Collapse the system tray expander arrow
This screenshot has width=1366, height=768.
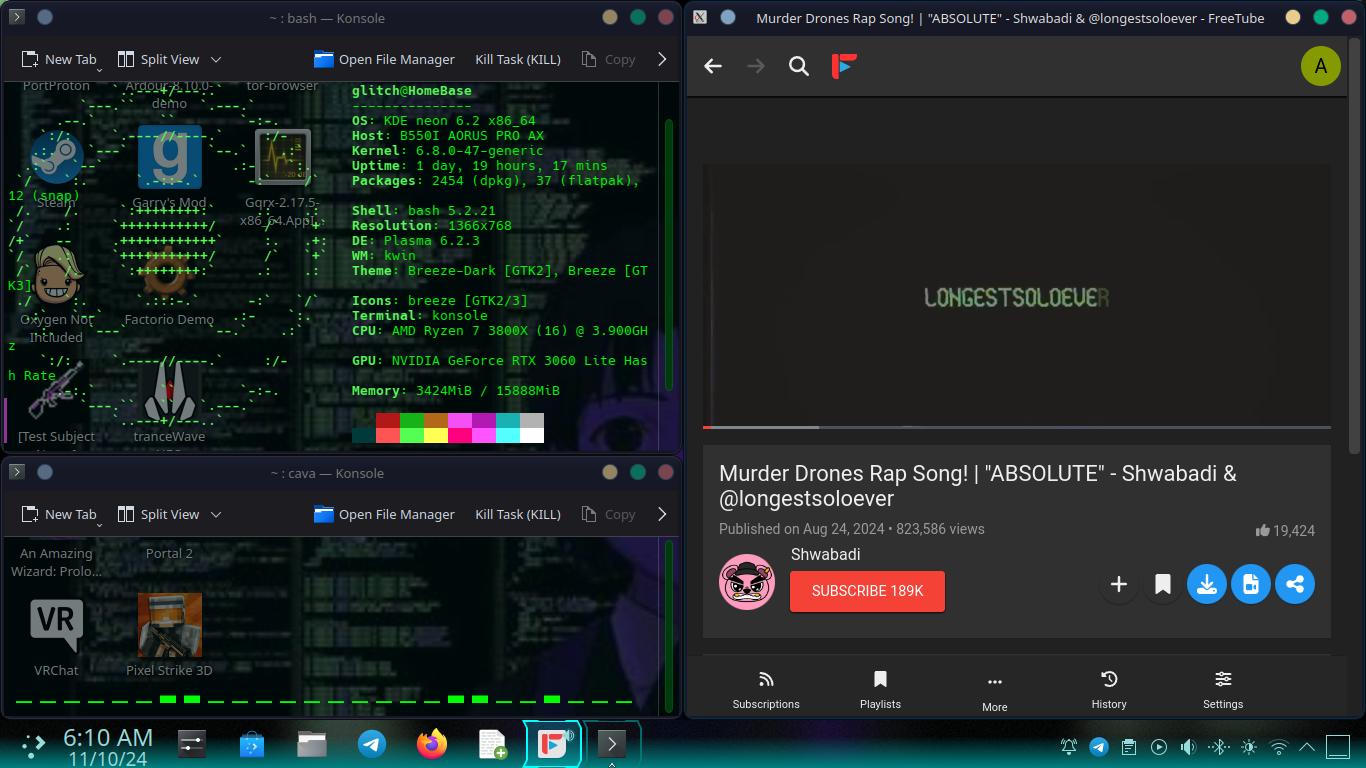[1306, 746]
